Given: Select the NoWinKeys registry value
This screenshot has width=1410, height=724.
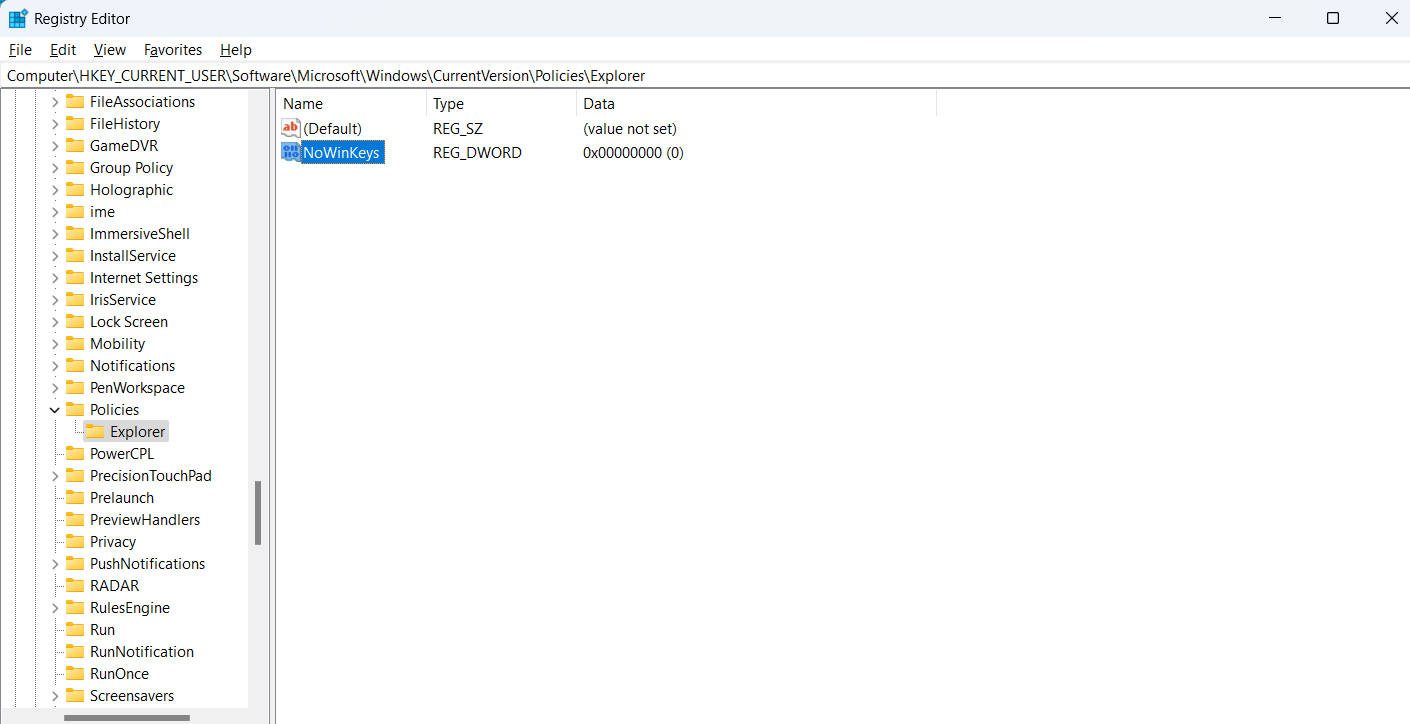Looking at the screenshot, I should (x=340, y=152).
